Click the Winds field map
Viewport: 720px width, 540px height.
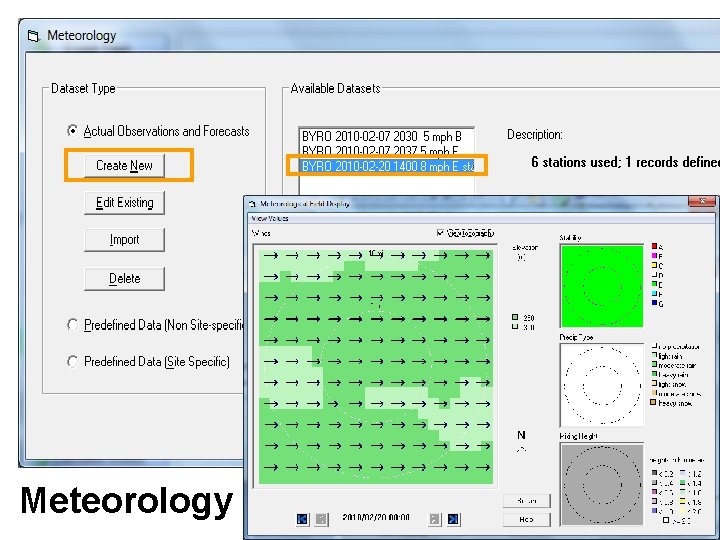376,366
